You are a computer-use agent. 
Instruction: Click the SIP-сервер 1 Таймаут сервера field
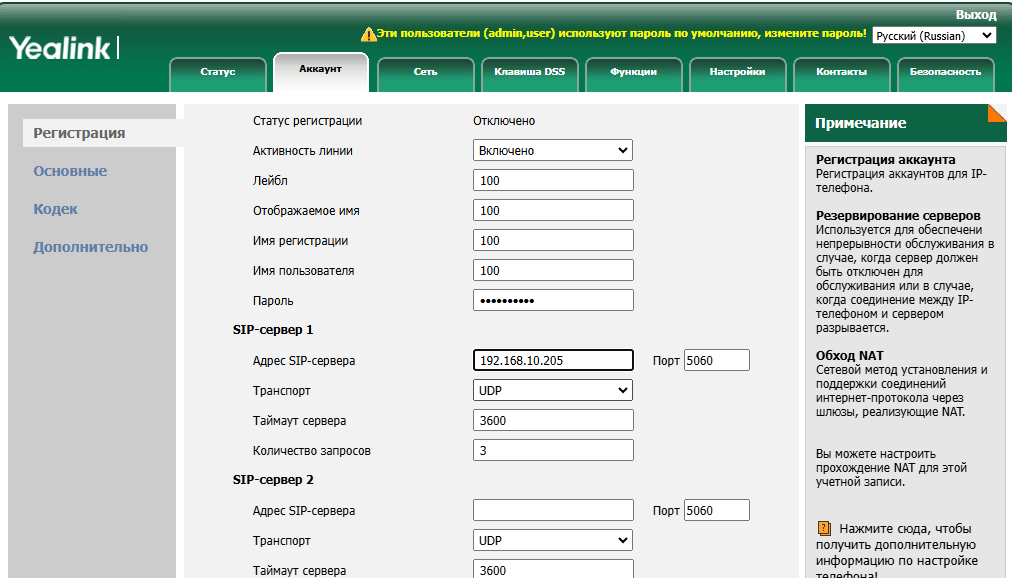click(553, 421)
